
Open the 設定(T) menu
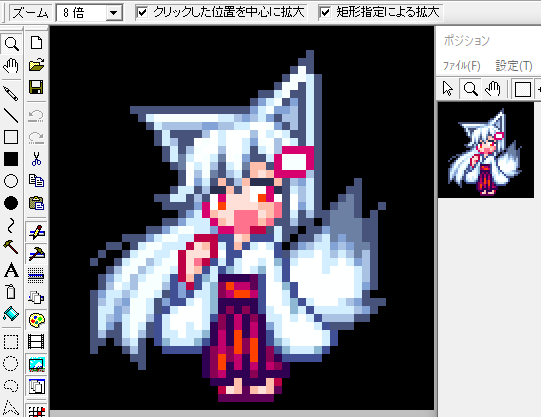click(x=514, y=66)
